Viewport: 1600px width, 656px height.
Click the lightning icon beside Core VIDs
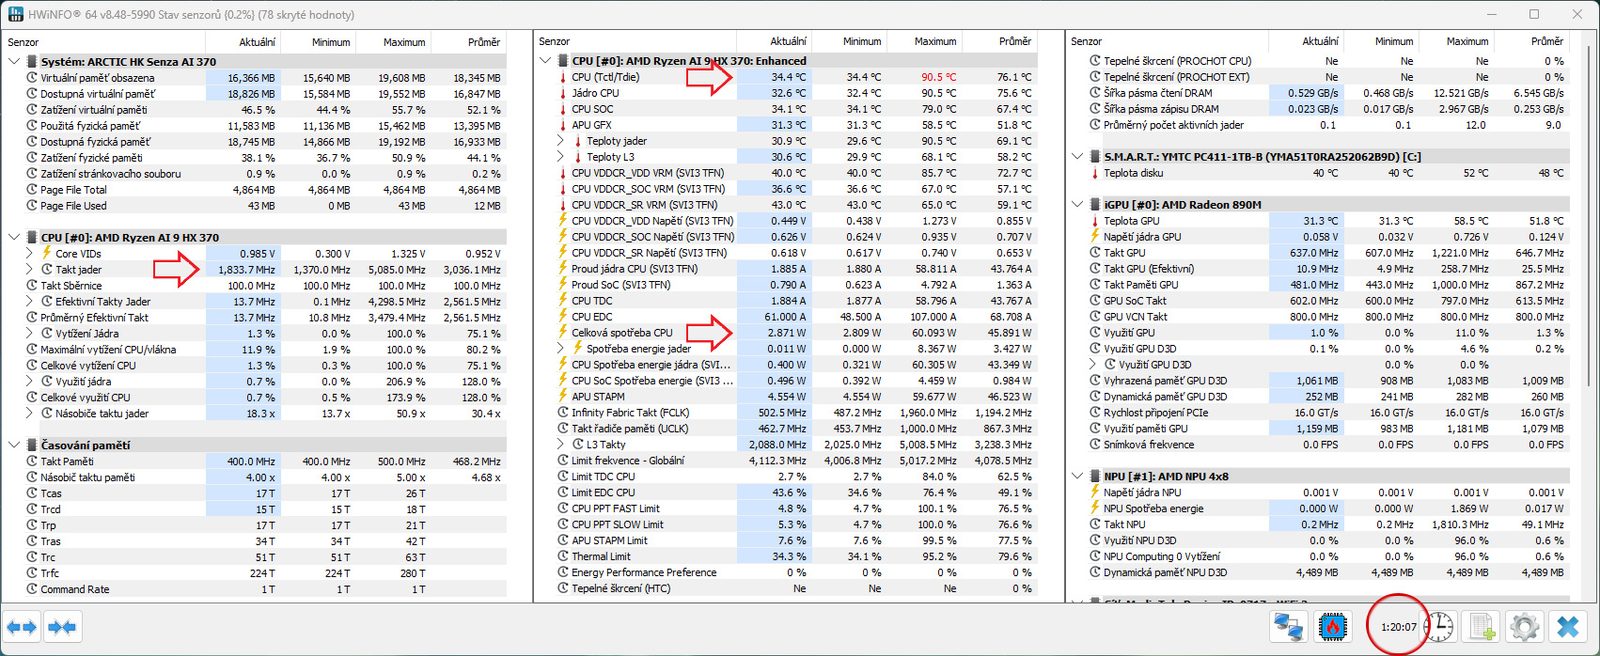(46, 253)
